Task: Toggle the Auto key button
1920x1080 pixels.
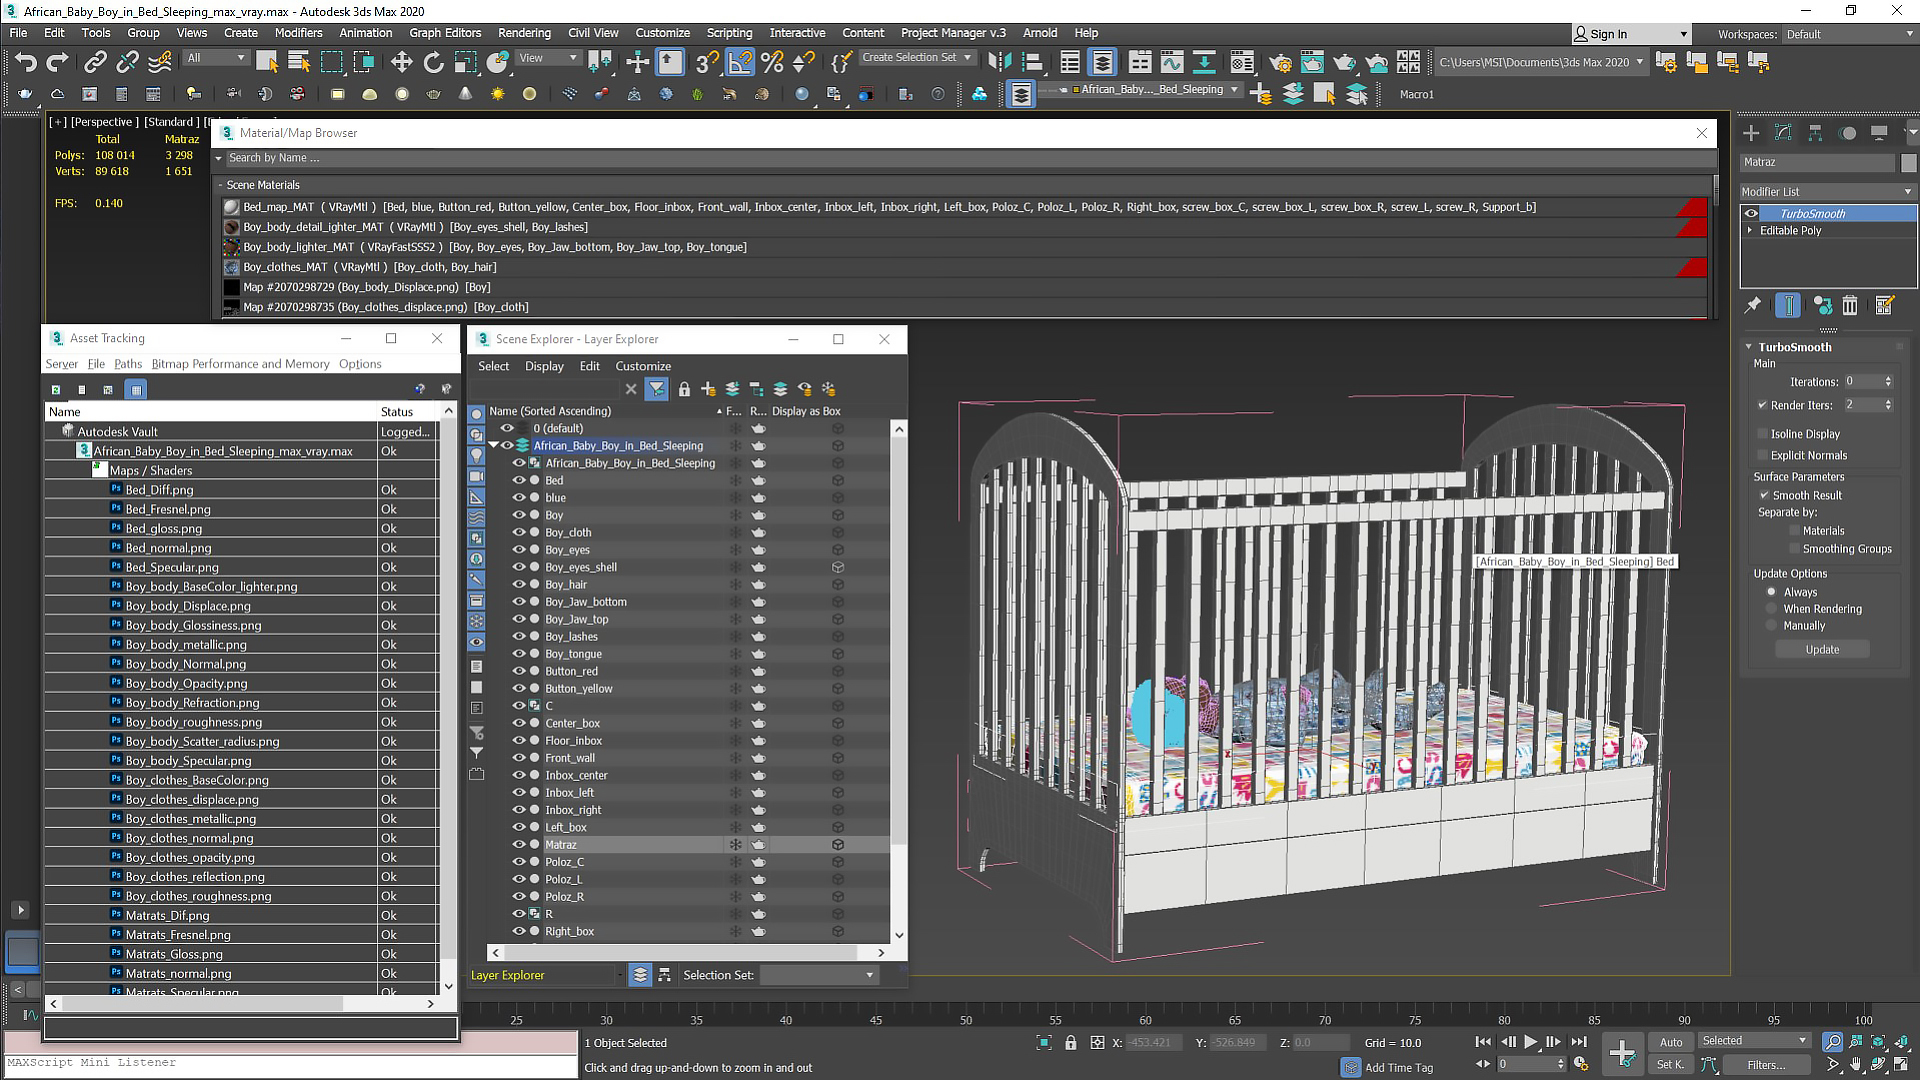Action: pos(1671,1042)
